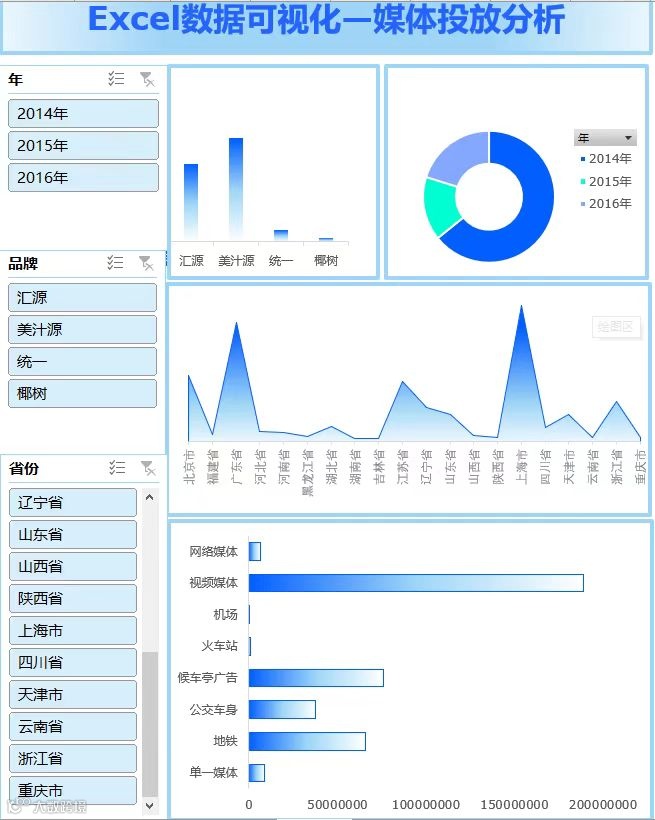Image resolution: width=655 pixels, height=820 pixels.
Task: Click the 2014年 legend color marker
Action: point(583,158)
